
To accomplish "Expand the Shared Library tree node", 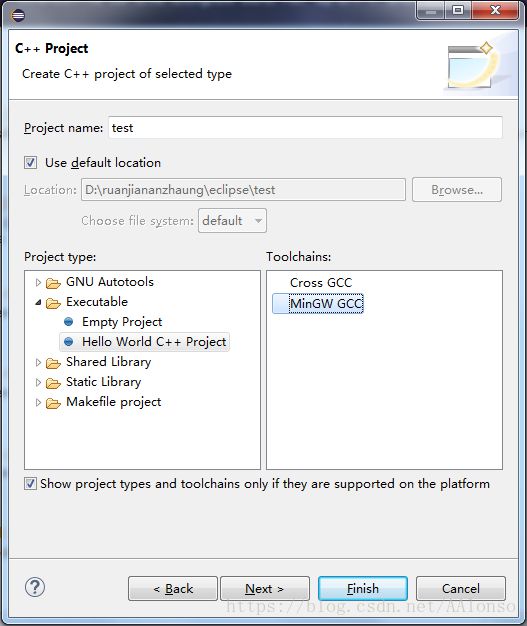I will tap(38, 362).
